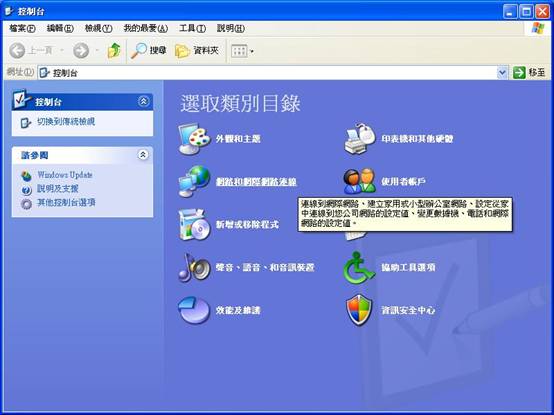Screen dimensions: 554x415
Task: Open the 工具(T) menu
Action: pos(192,28)
